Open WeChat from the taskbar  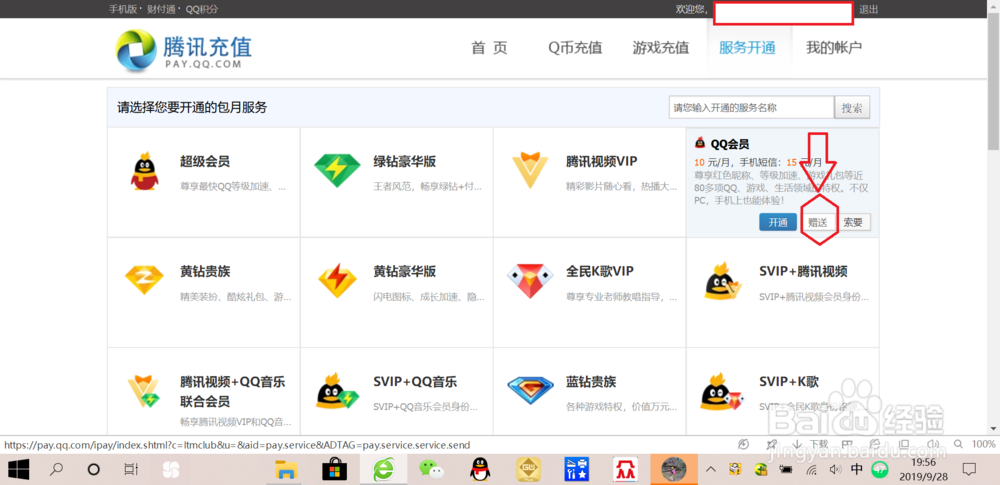click(432, 470)
